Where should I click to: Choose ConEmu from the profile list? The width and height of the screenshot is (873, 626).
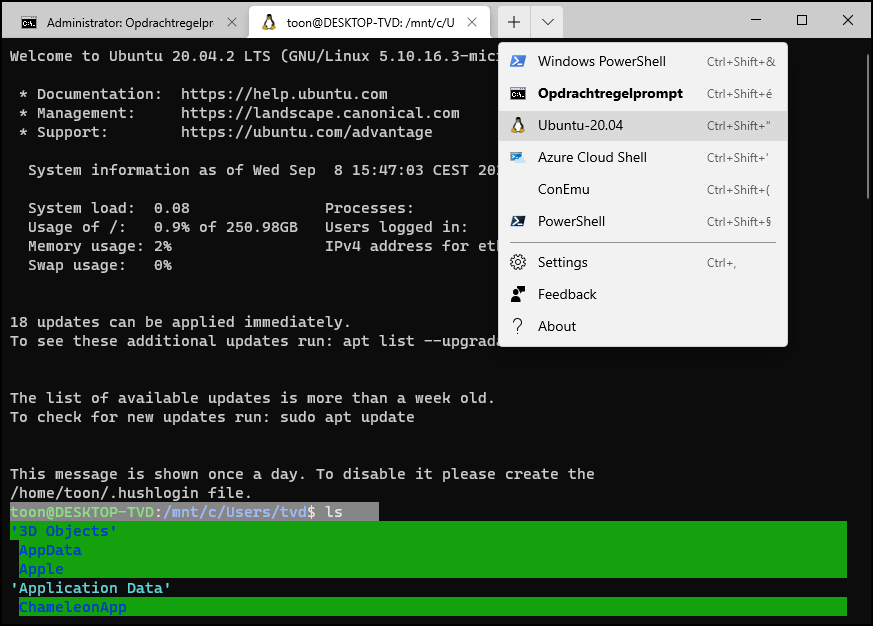pos(643,189)
